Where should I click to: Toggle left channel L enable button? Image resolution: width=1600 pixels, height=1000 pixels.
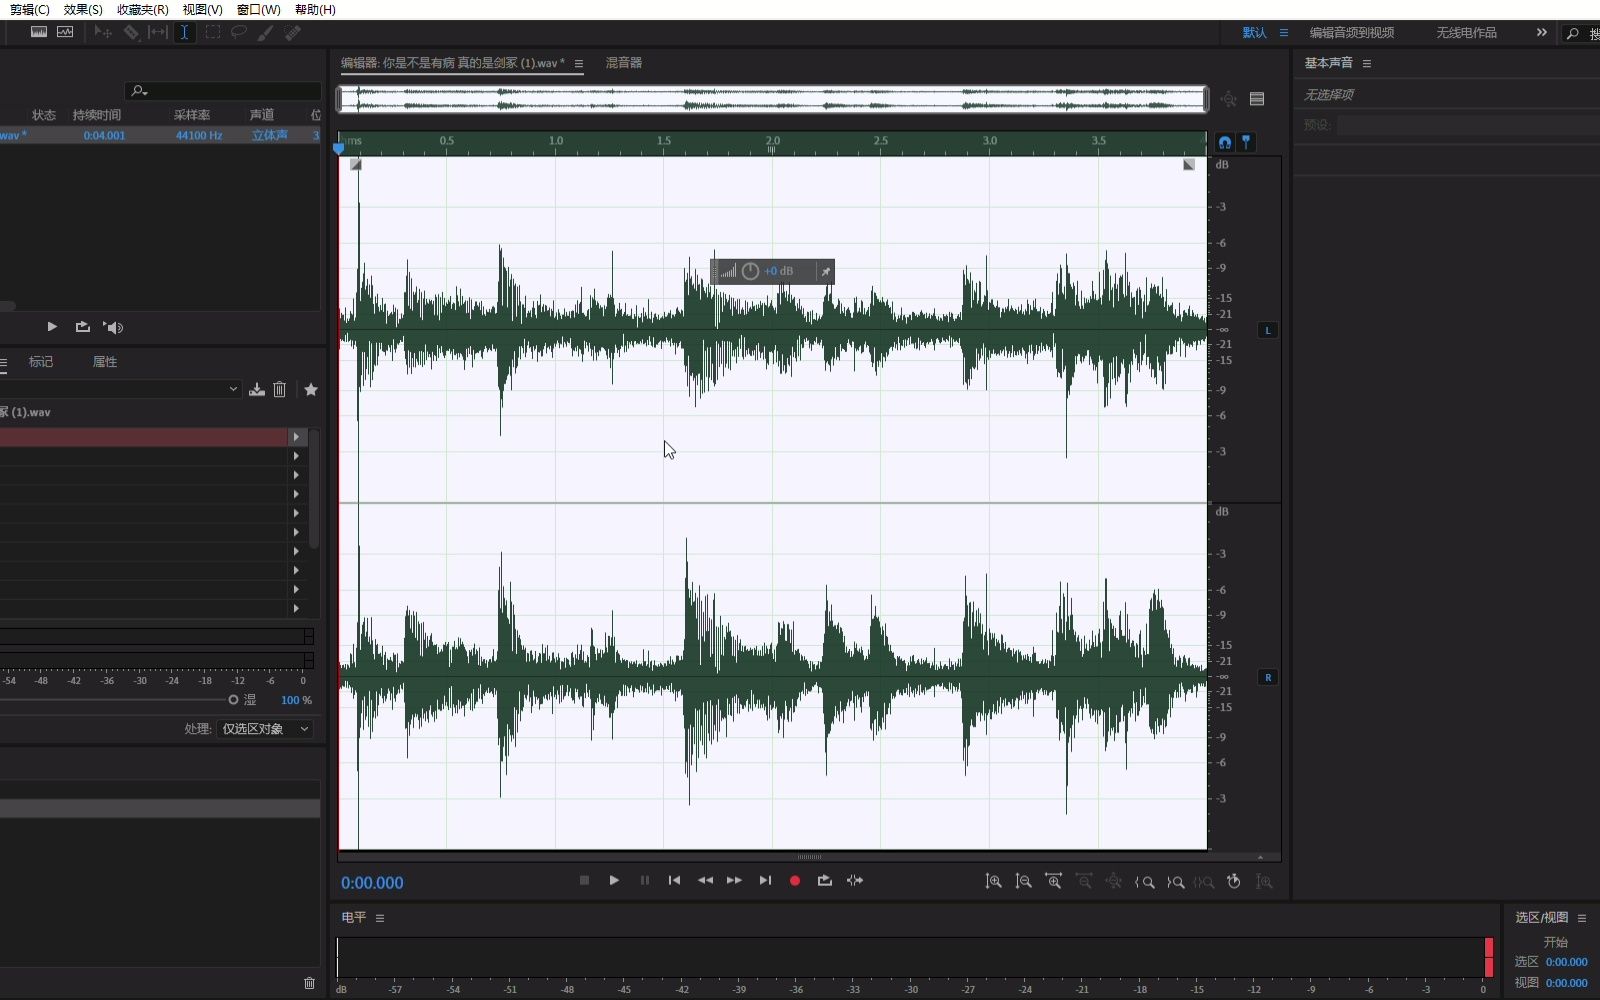pos(1268,330)
